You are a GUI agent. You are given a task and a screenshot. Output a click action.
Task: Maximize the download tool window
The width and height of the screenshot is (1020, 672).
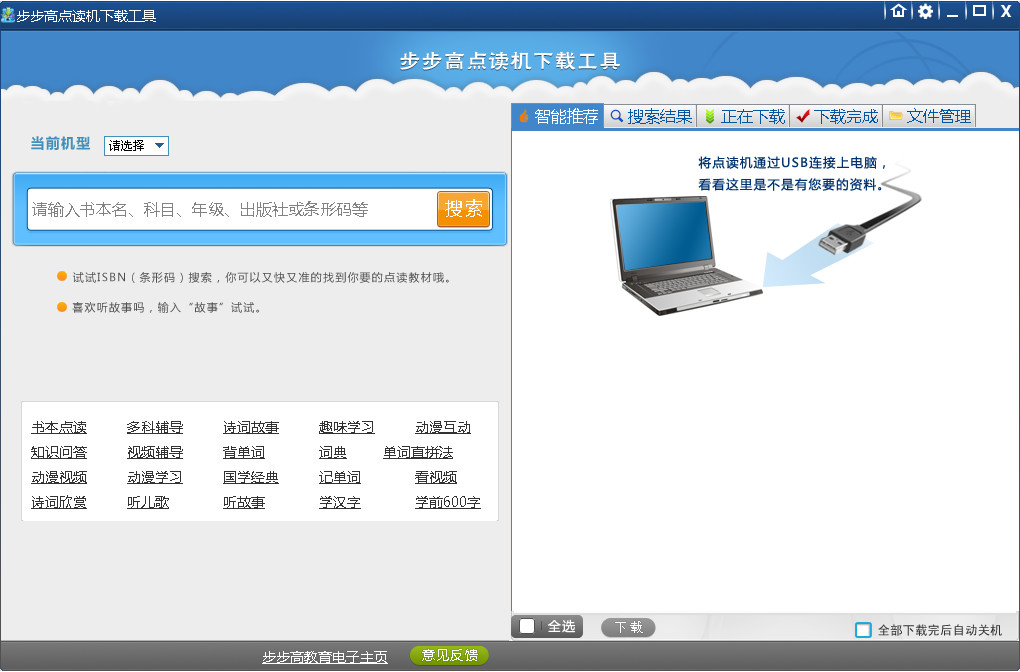tap(979, 10)
